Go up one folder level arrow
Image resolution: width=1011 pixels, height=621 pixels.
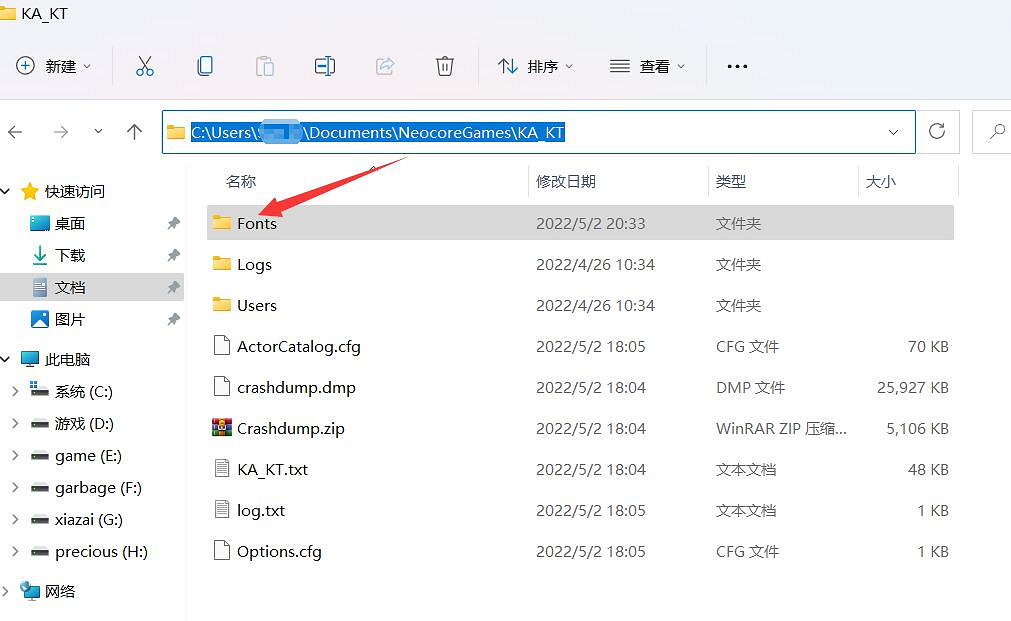pyautogui.click(x=135, y=132)
